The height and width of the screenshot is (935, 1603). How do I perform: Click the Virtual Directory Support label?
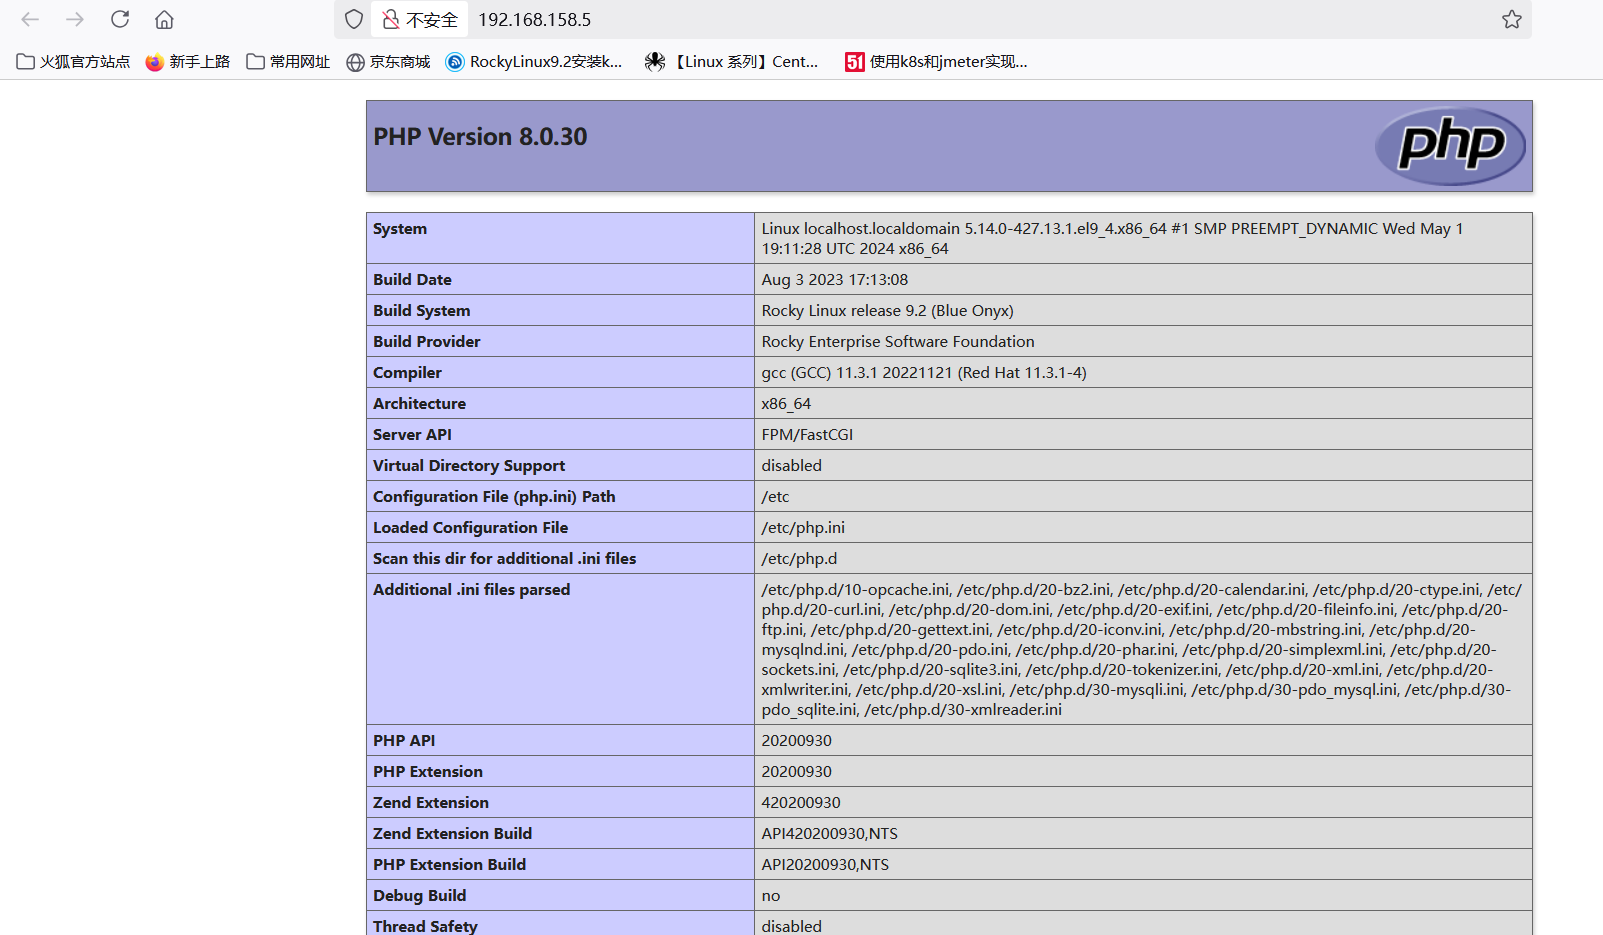click(469, 466)
